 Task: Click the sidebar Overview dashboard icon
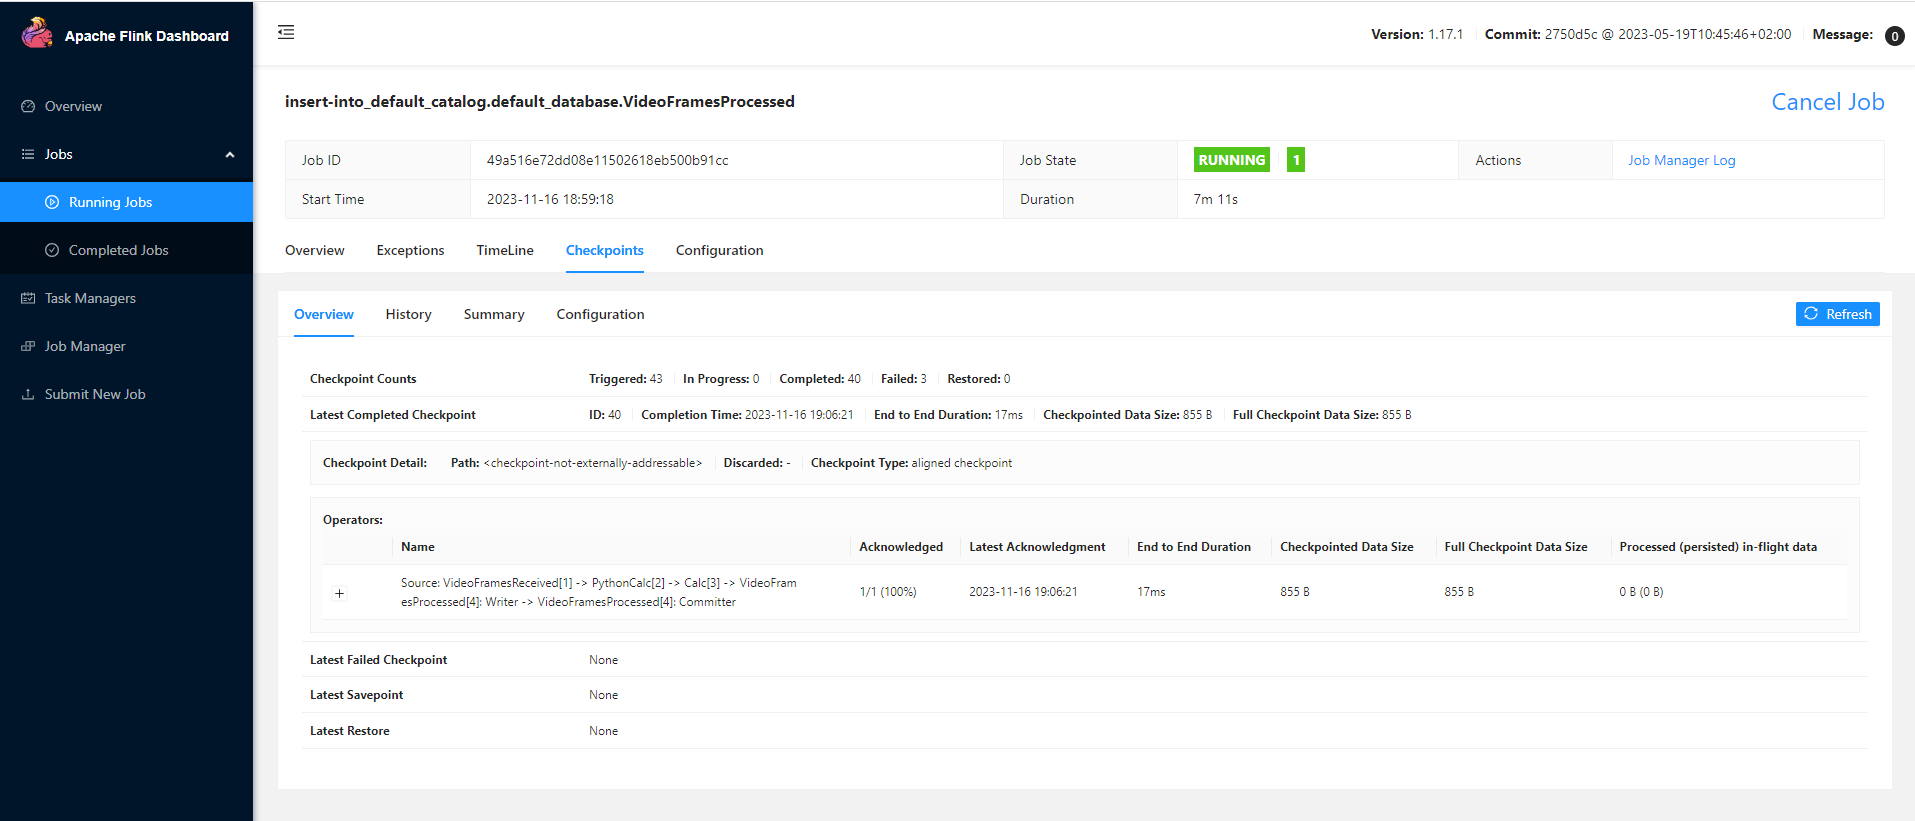click(x=28, y=106)
